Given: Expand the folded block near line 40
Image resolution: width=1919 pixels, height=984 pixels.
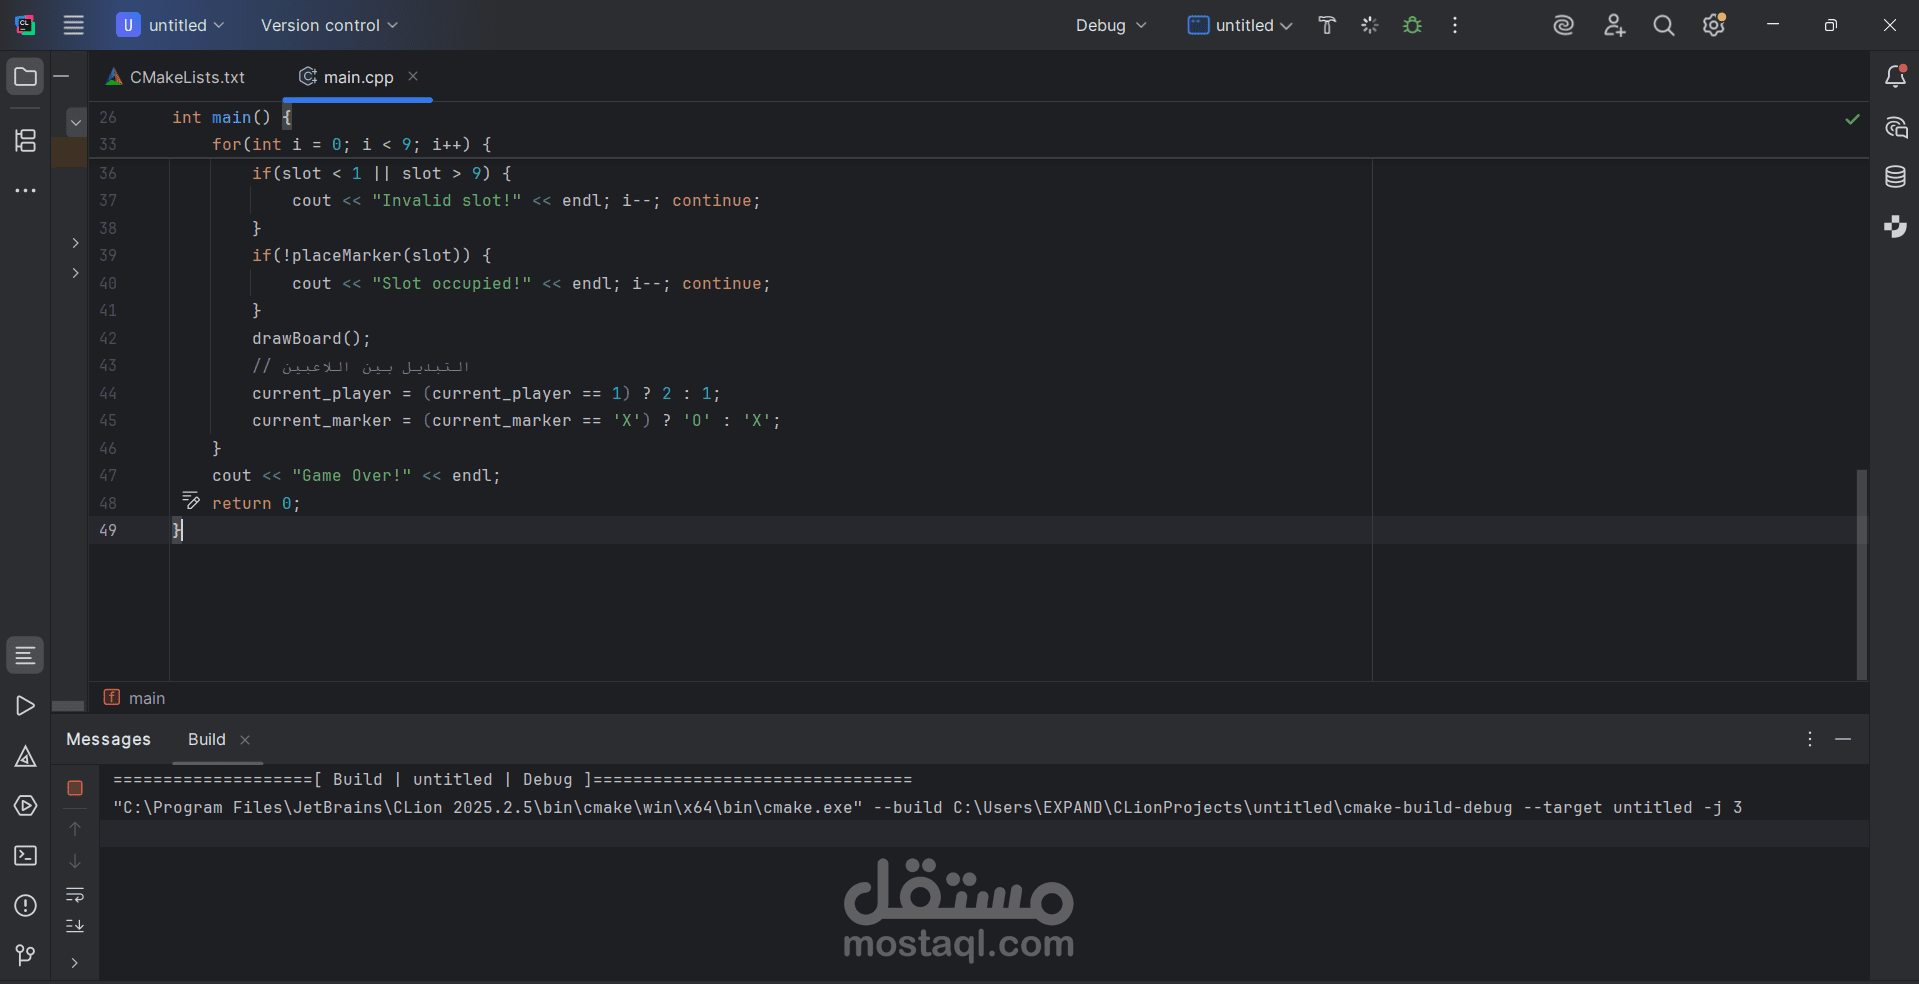Looking at the screenshot, I should click(x=75, y=273).
